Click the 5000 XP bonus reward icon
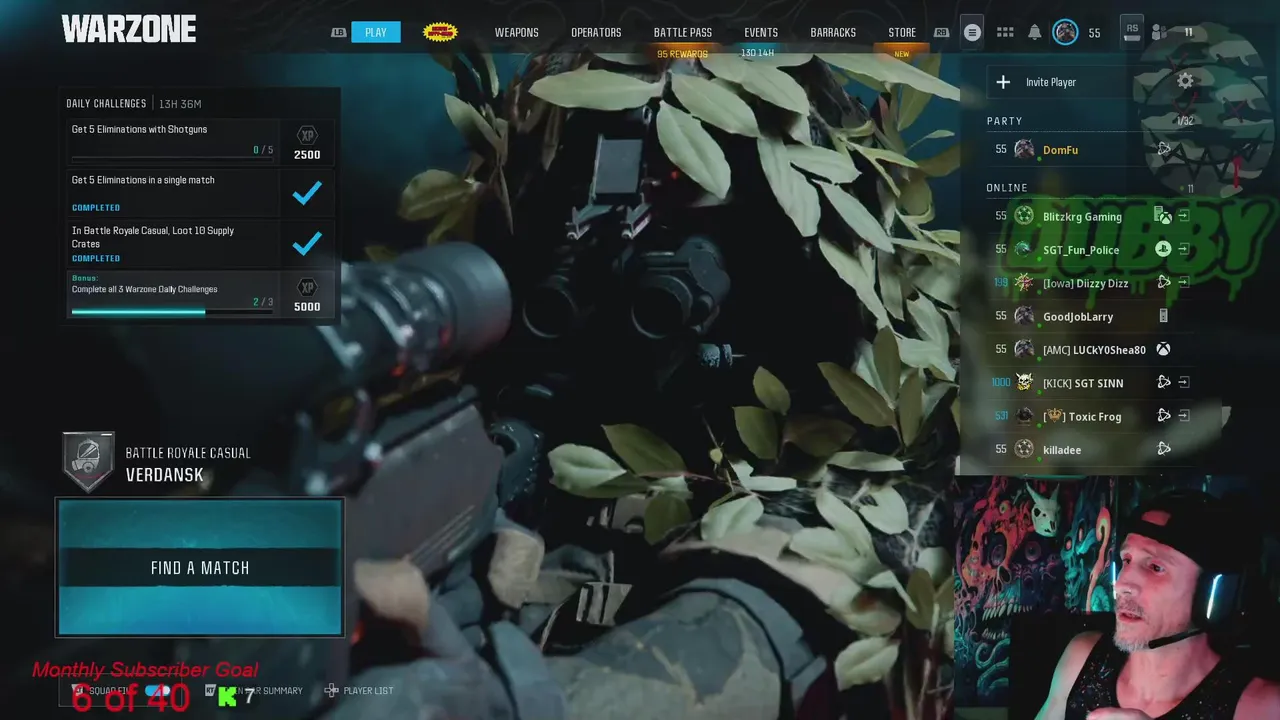The width and height of the screenshot is (1280, 720). [x=307, y=288]
